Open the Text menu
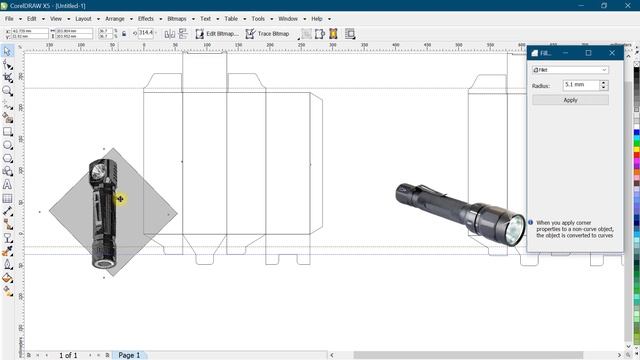Screen dimensions: 640x360 click(205, 19)
